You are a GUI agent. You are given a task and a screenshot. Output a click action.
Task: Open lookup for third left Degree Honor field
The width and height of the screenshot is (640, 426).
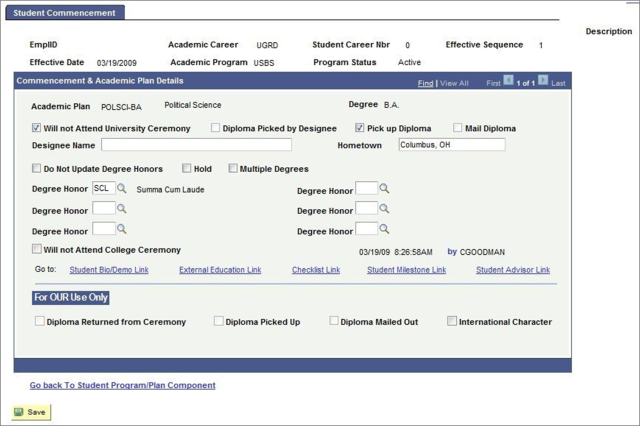tap(122, 229)
